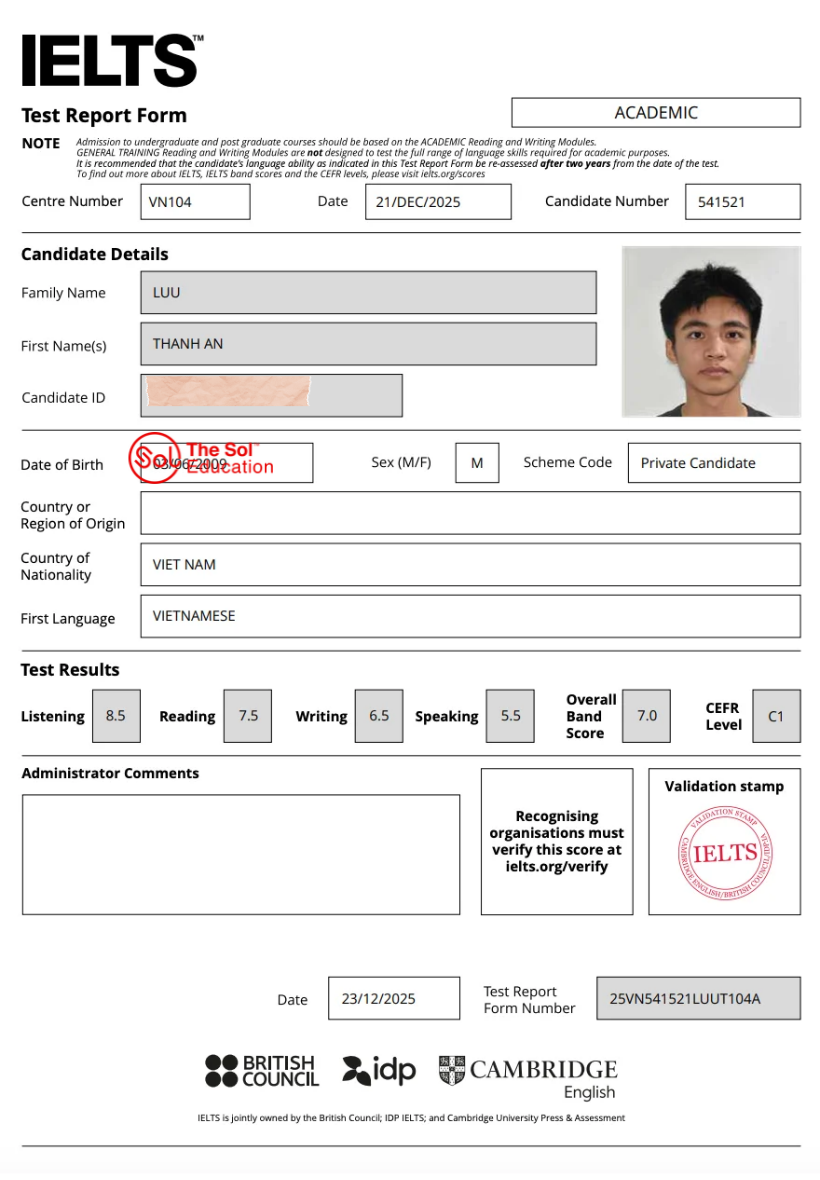The image size is (820, 1180).
Task: Click Scheme Code field Private Candidate
Action: pos(714,463)
